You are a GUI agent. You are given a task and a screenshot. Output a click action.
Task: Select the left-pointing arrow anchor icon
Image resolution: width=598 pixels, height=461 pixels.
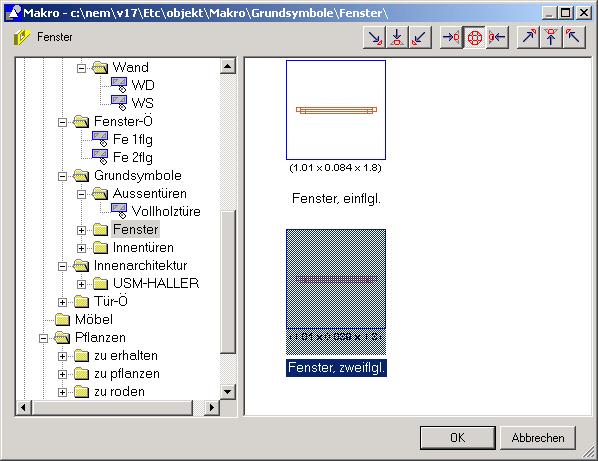point(497,37)
